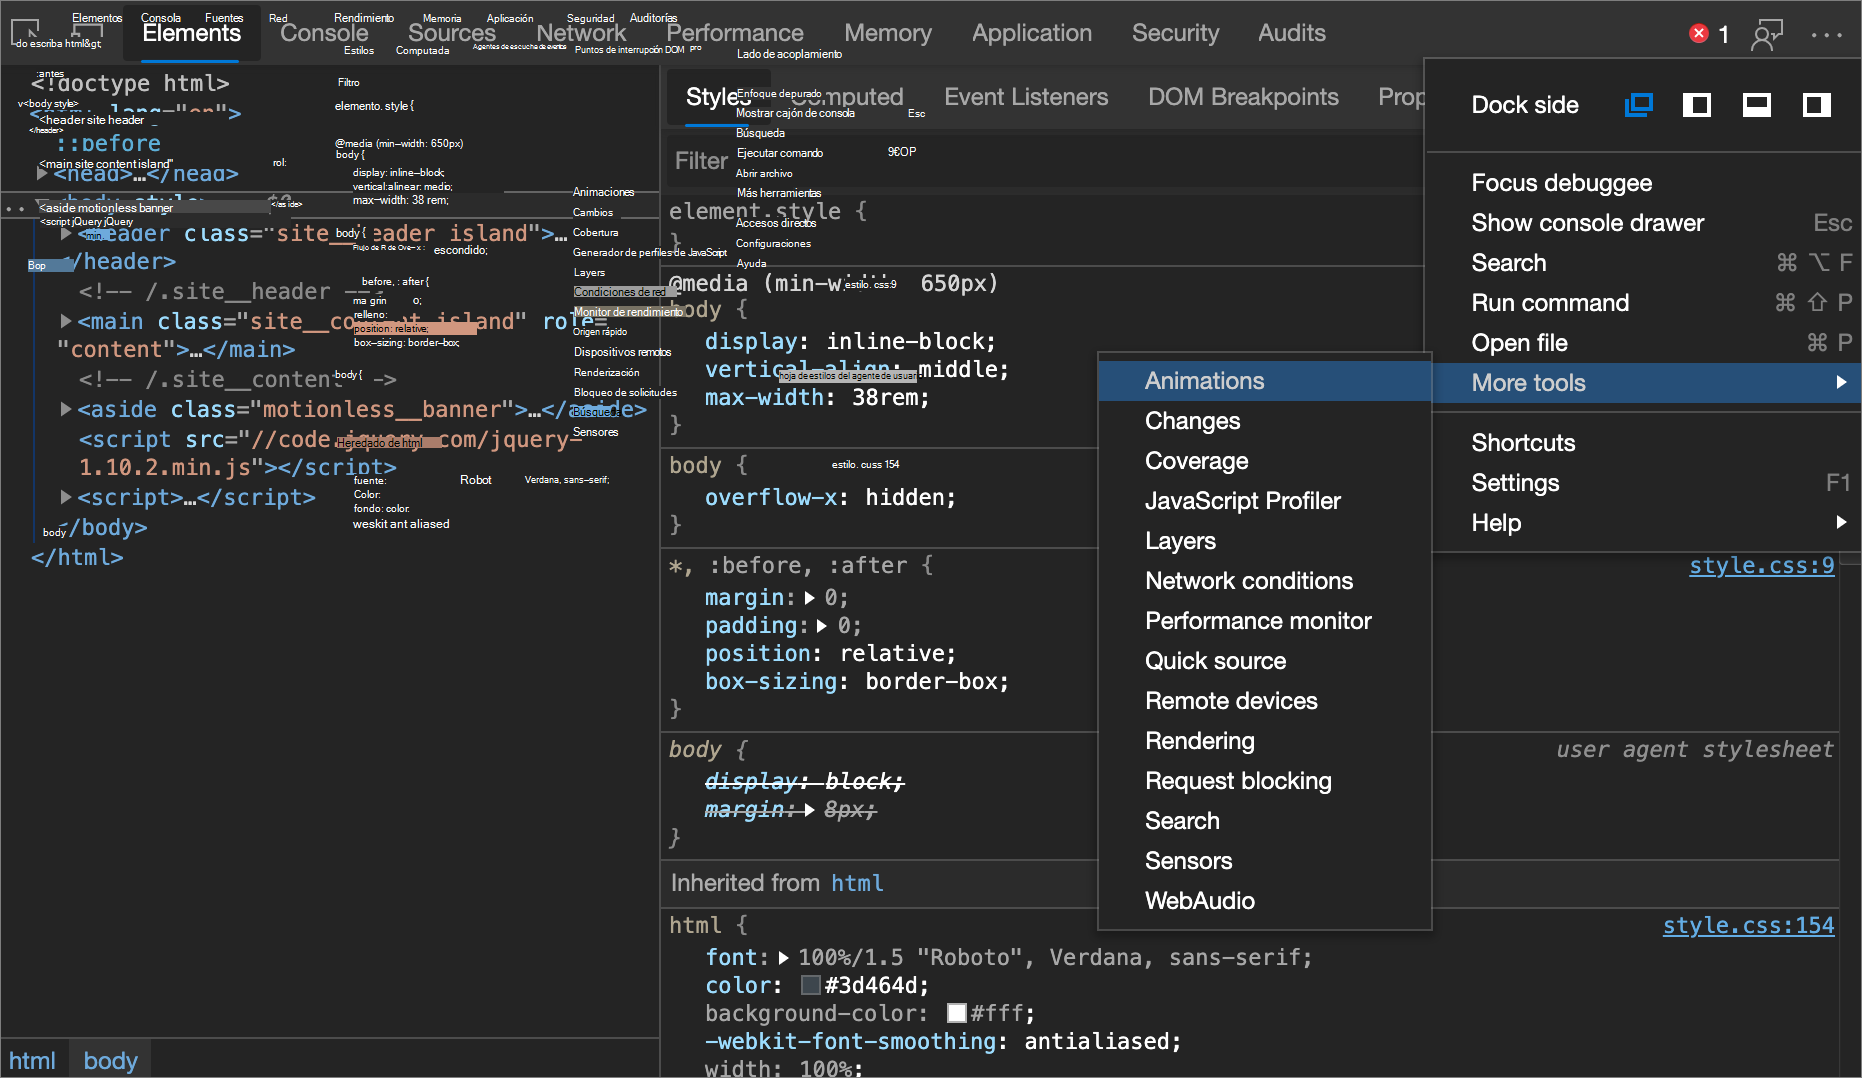This screenshot has height=1078, width=1862.
Task: Click the three-dot customize DevTools menu
Action: pyautogui.click(x=1826, y=34)
